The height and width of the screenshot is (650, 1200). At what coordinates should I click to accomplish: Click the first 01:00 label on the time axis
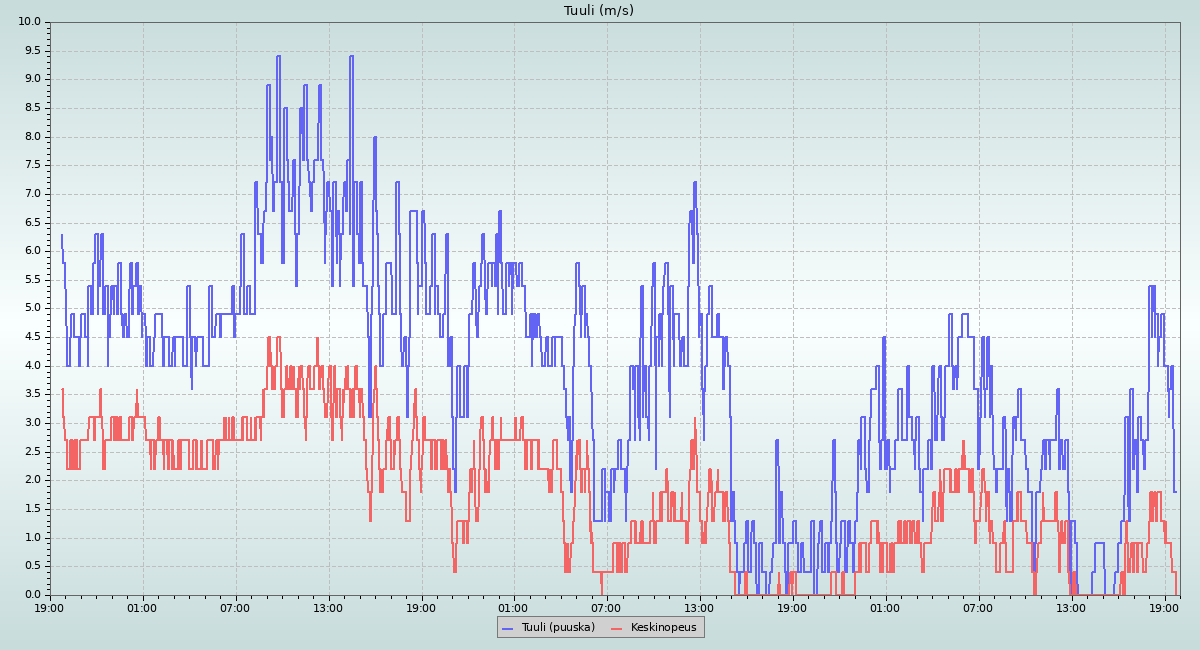[143, 607]
